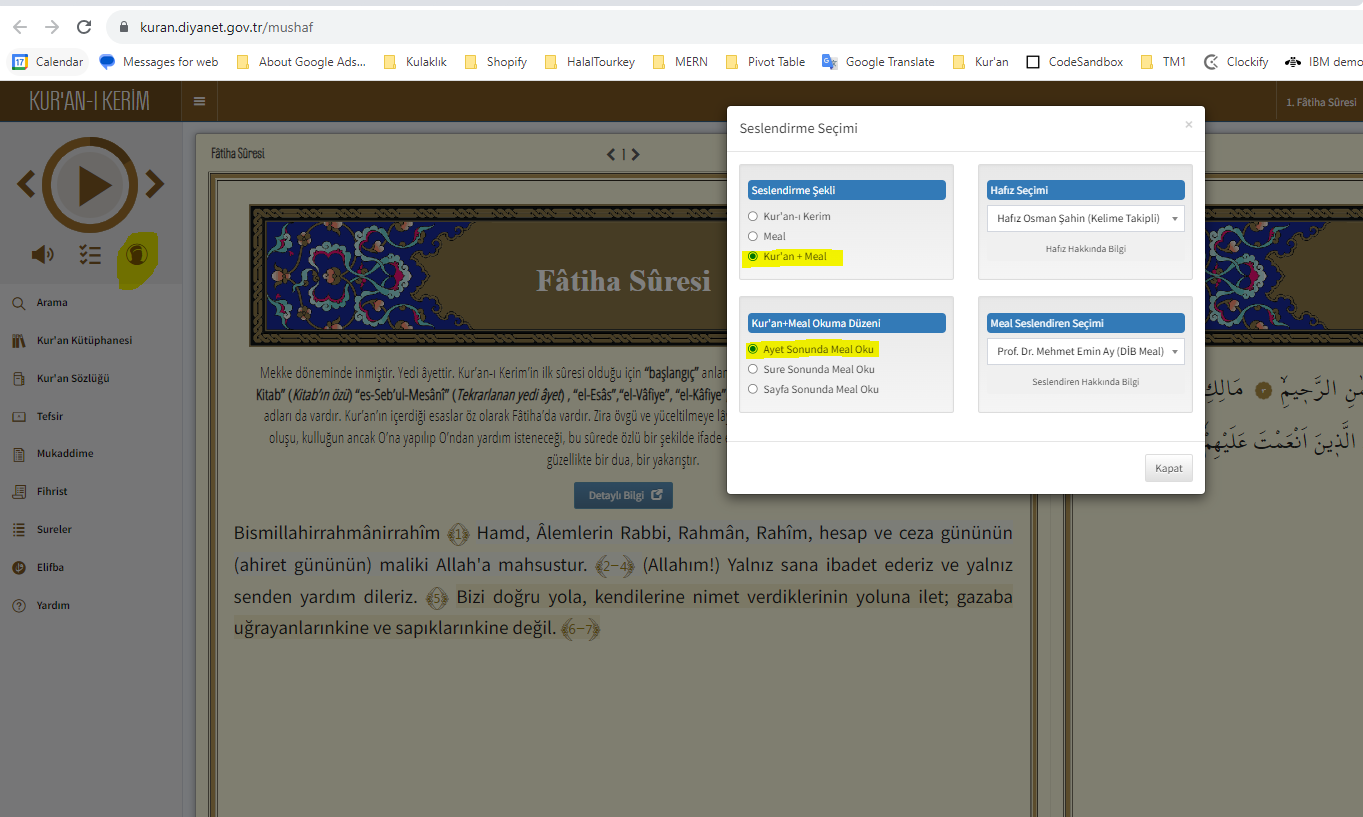The height and width of the screenshot is (817, 1363).
Task: Open the Hafız Osman Şahin dropdown
Action: pyautogui.click(x=1085, y=218)
